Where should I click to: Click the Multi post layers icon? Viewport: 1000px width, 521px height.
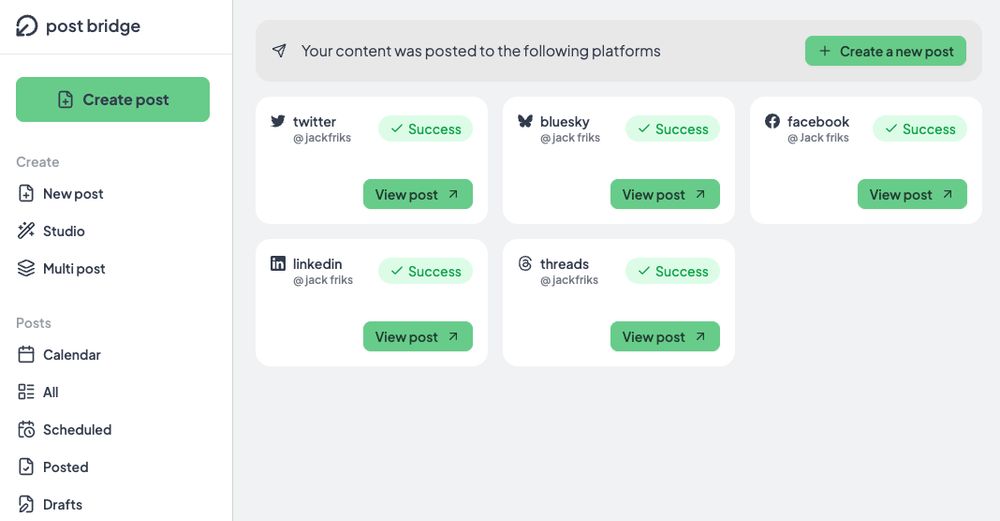pyautogui.click(x=26, y=268)
